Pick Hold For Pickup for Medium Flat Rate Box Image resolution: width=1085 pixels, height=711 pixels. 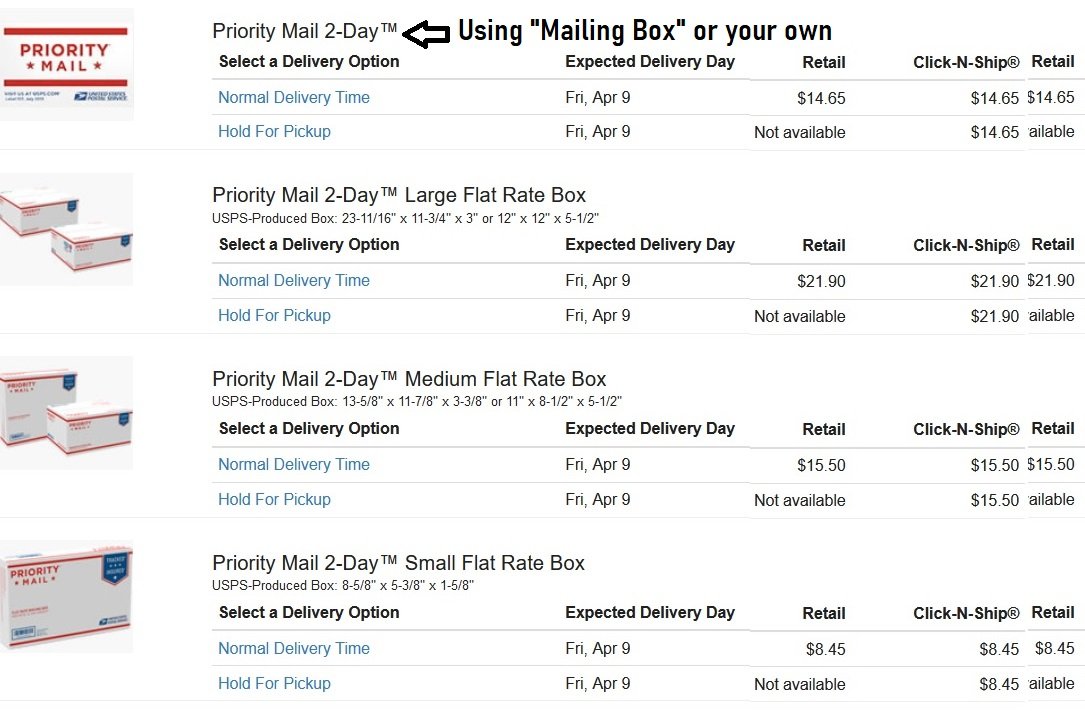click(274, 499)
